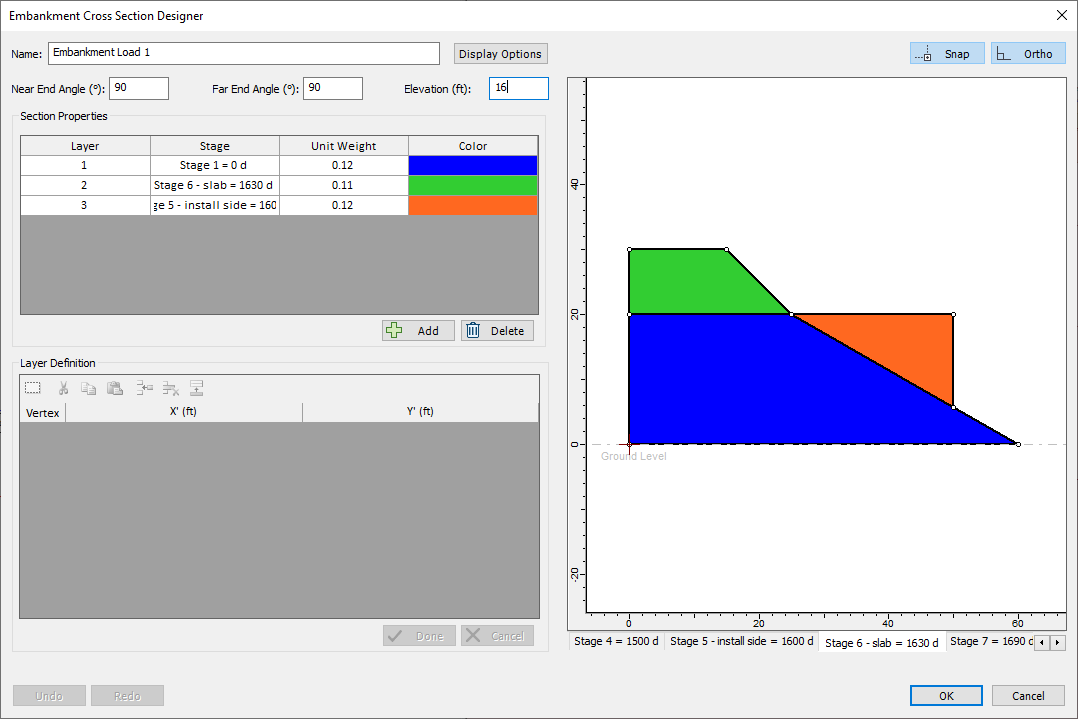Toggle the Ortho mode button
Image resolution: width=1078 pixels, height=719 pixels.
(x=1028, y=54)
